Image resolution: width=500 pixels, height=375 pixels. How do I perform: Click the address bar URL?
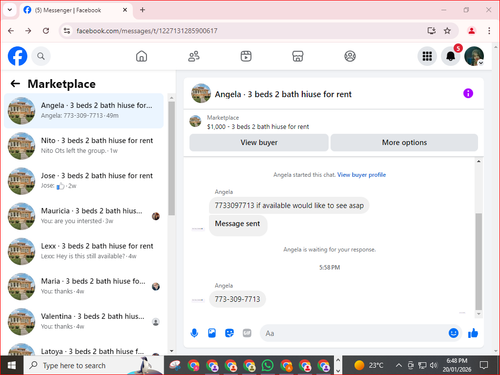coord(147,31)
